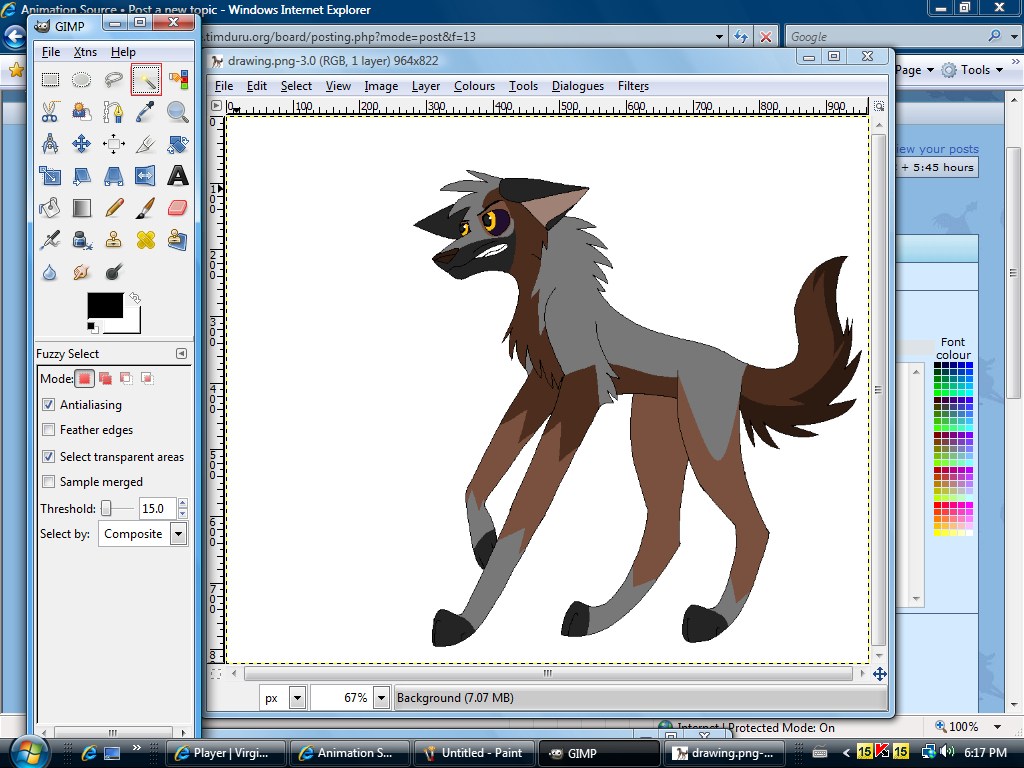
Task: Click the Threshold value input field
Action: (x=157, y=509)
